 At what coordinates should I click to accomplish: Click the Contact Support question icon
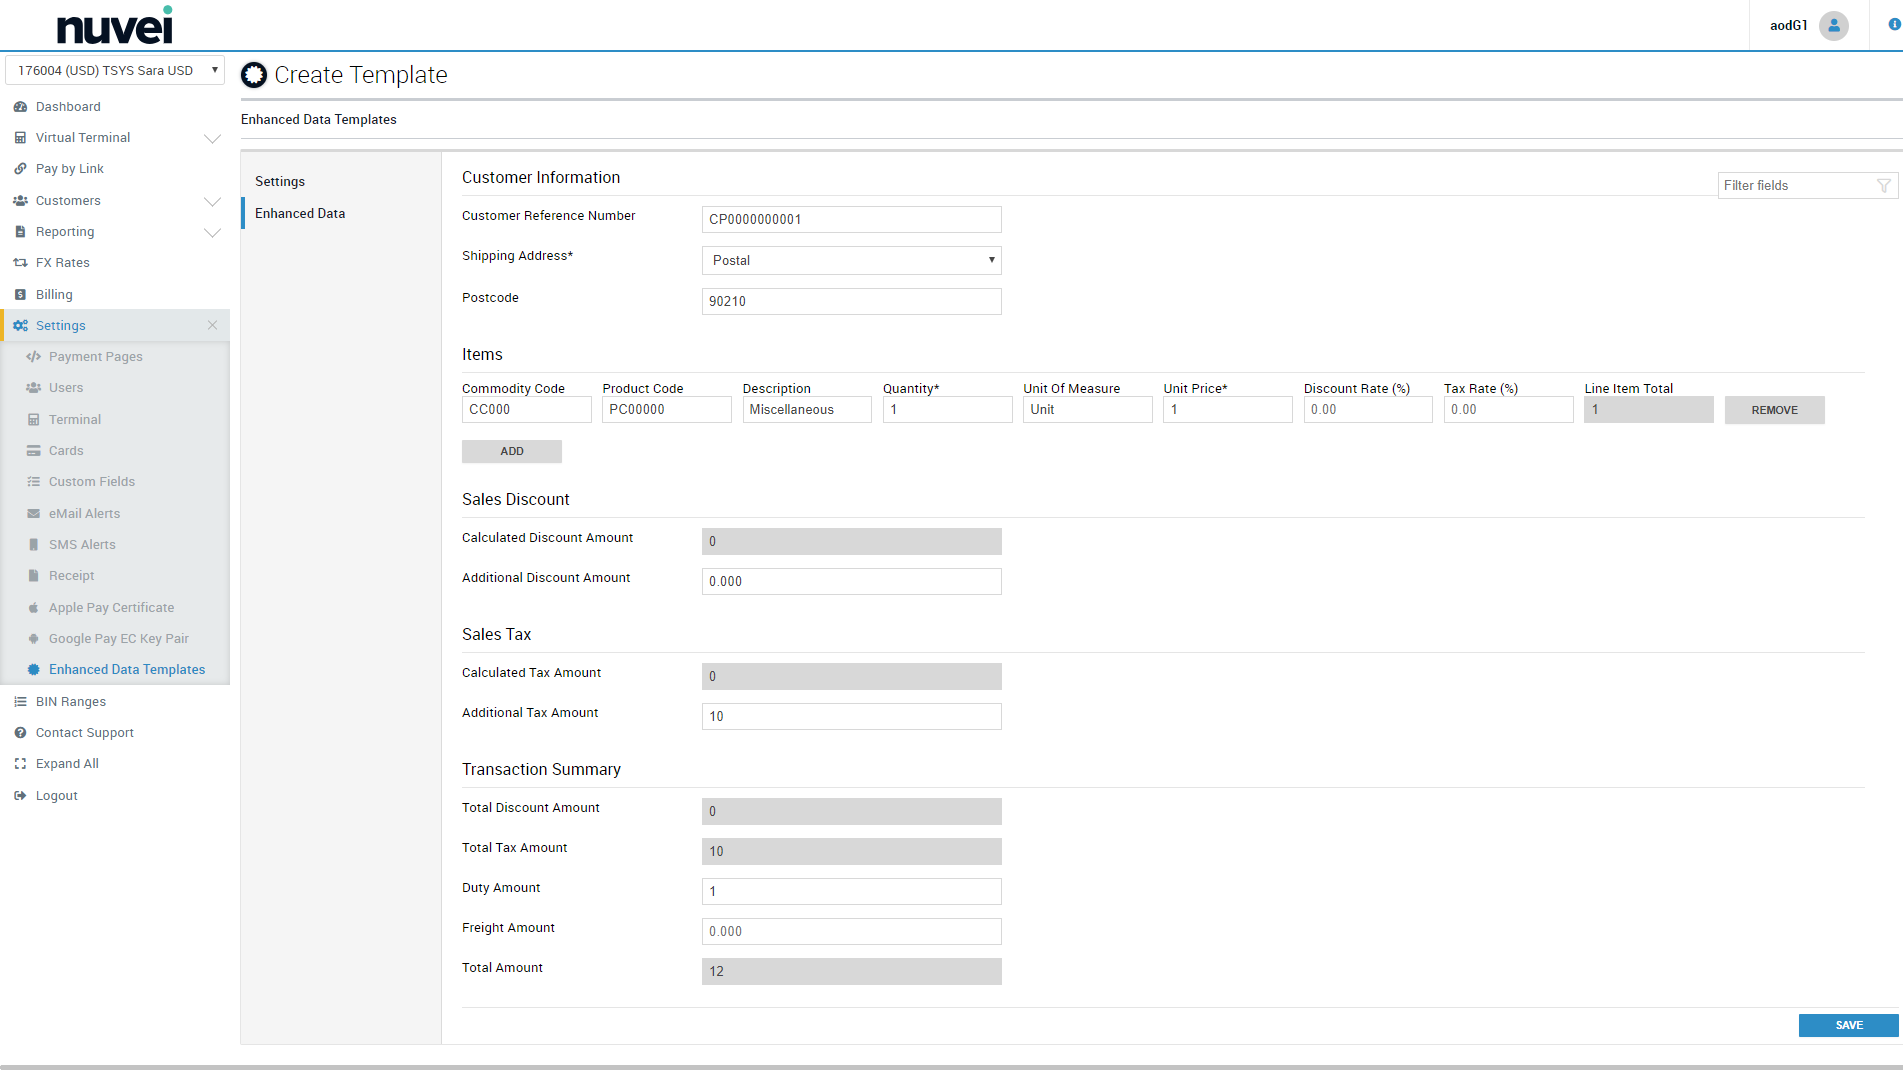pos(20,733)
